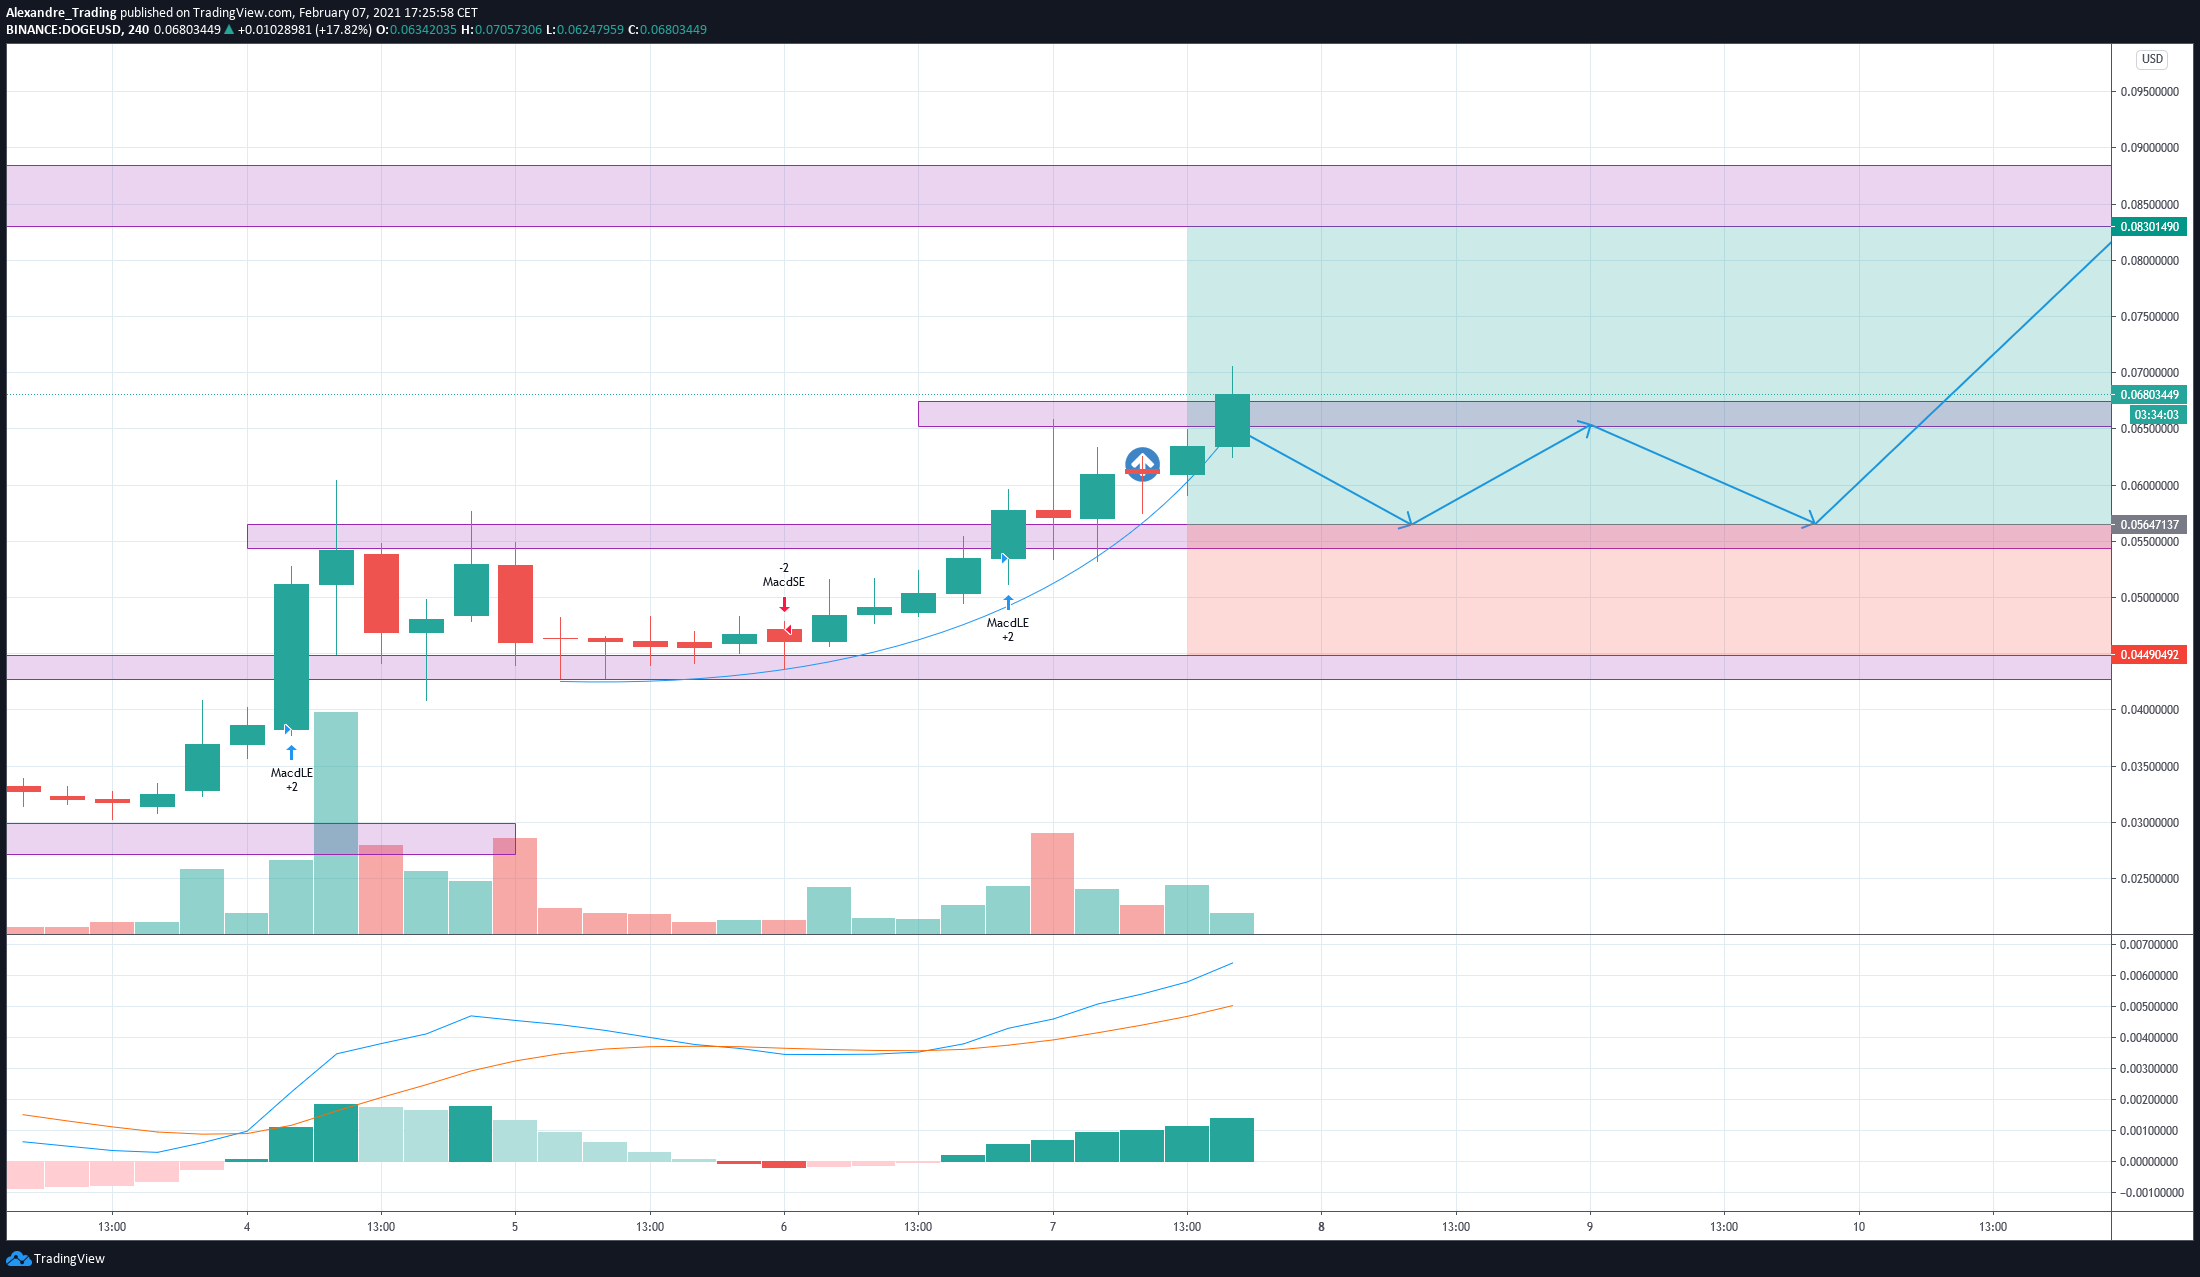The width and height of the screenshot is (2200, 1277).
Task: Click the 0.09500000 price axis label
Action: 2149,92
